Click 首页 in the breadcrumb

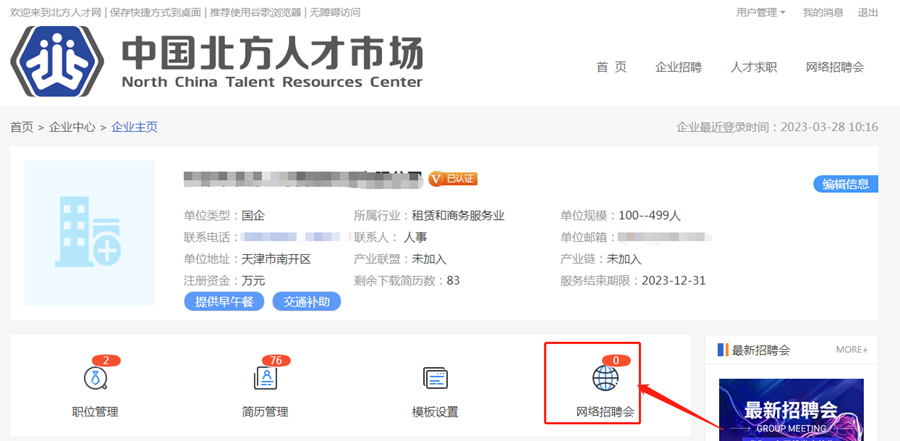coord(22,127)
